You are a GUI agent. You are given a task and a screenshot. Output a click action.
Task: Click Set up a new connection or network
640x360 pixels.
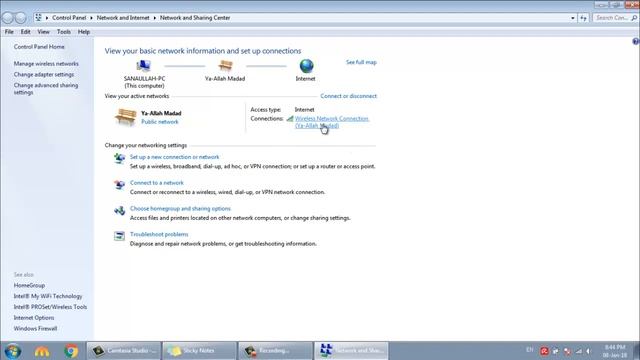coord(174,157)
